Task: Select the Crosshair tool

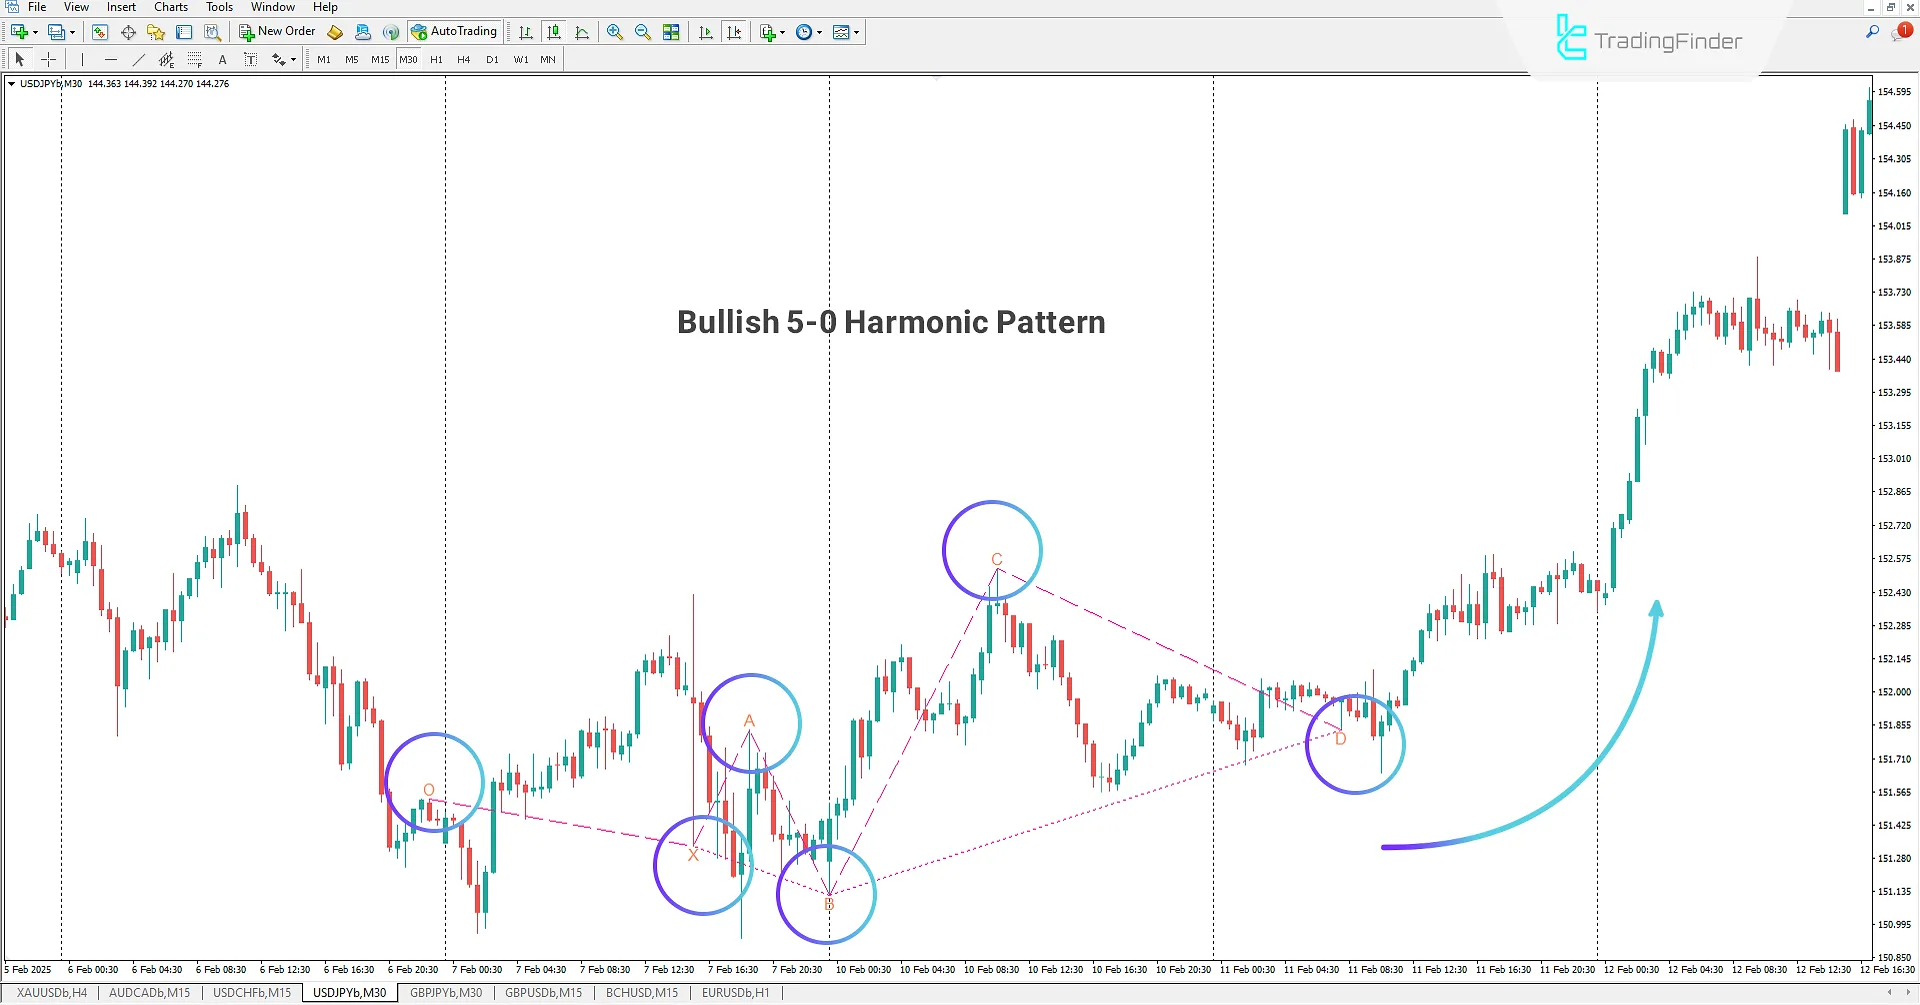Action: [48, 59]
